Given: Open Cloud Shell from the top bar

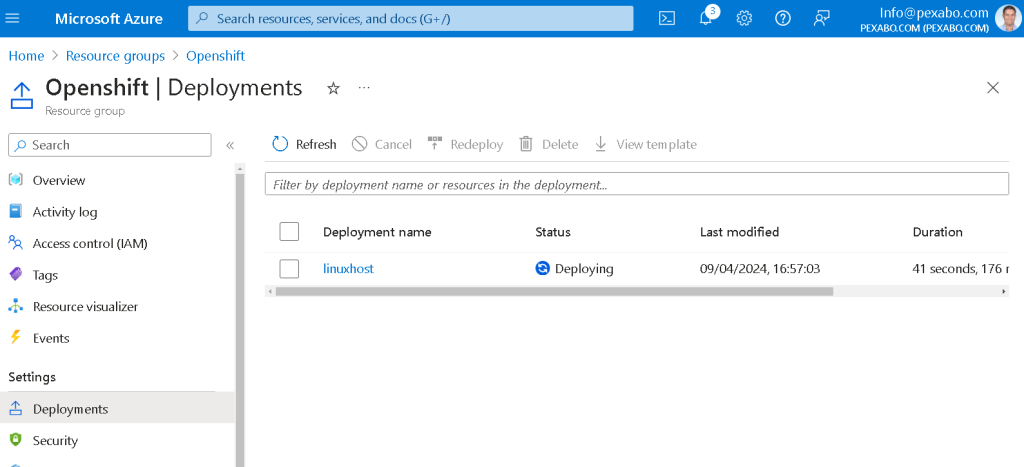Looking at the screenshot, I should 666,18.
